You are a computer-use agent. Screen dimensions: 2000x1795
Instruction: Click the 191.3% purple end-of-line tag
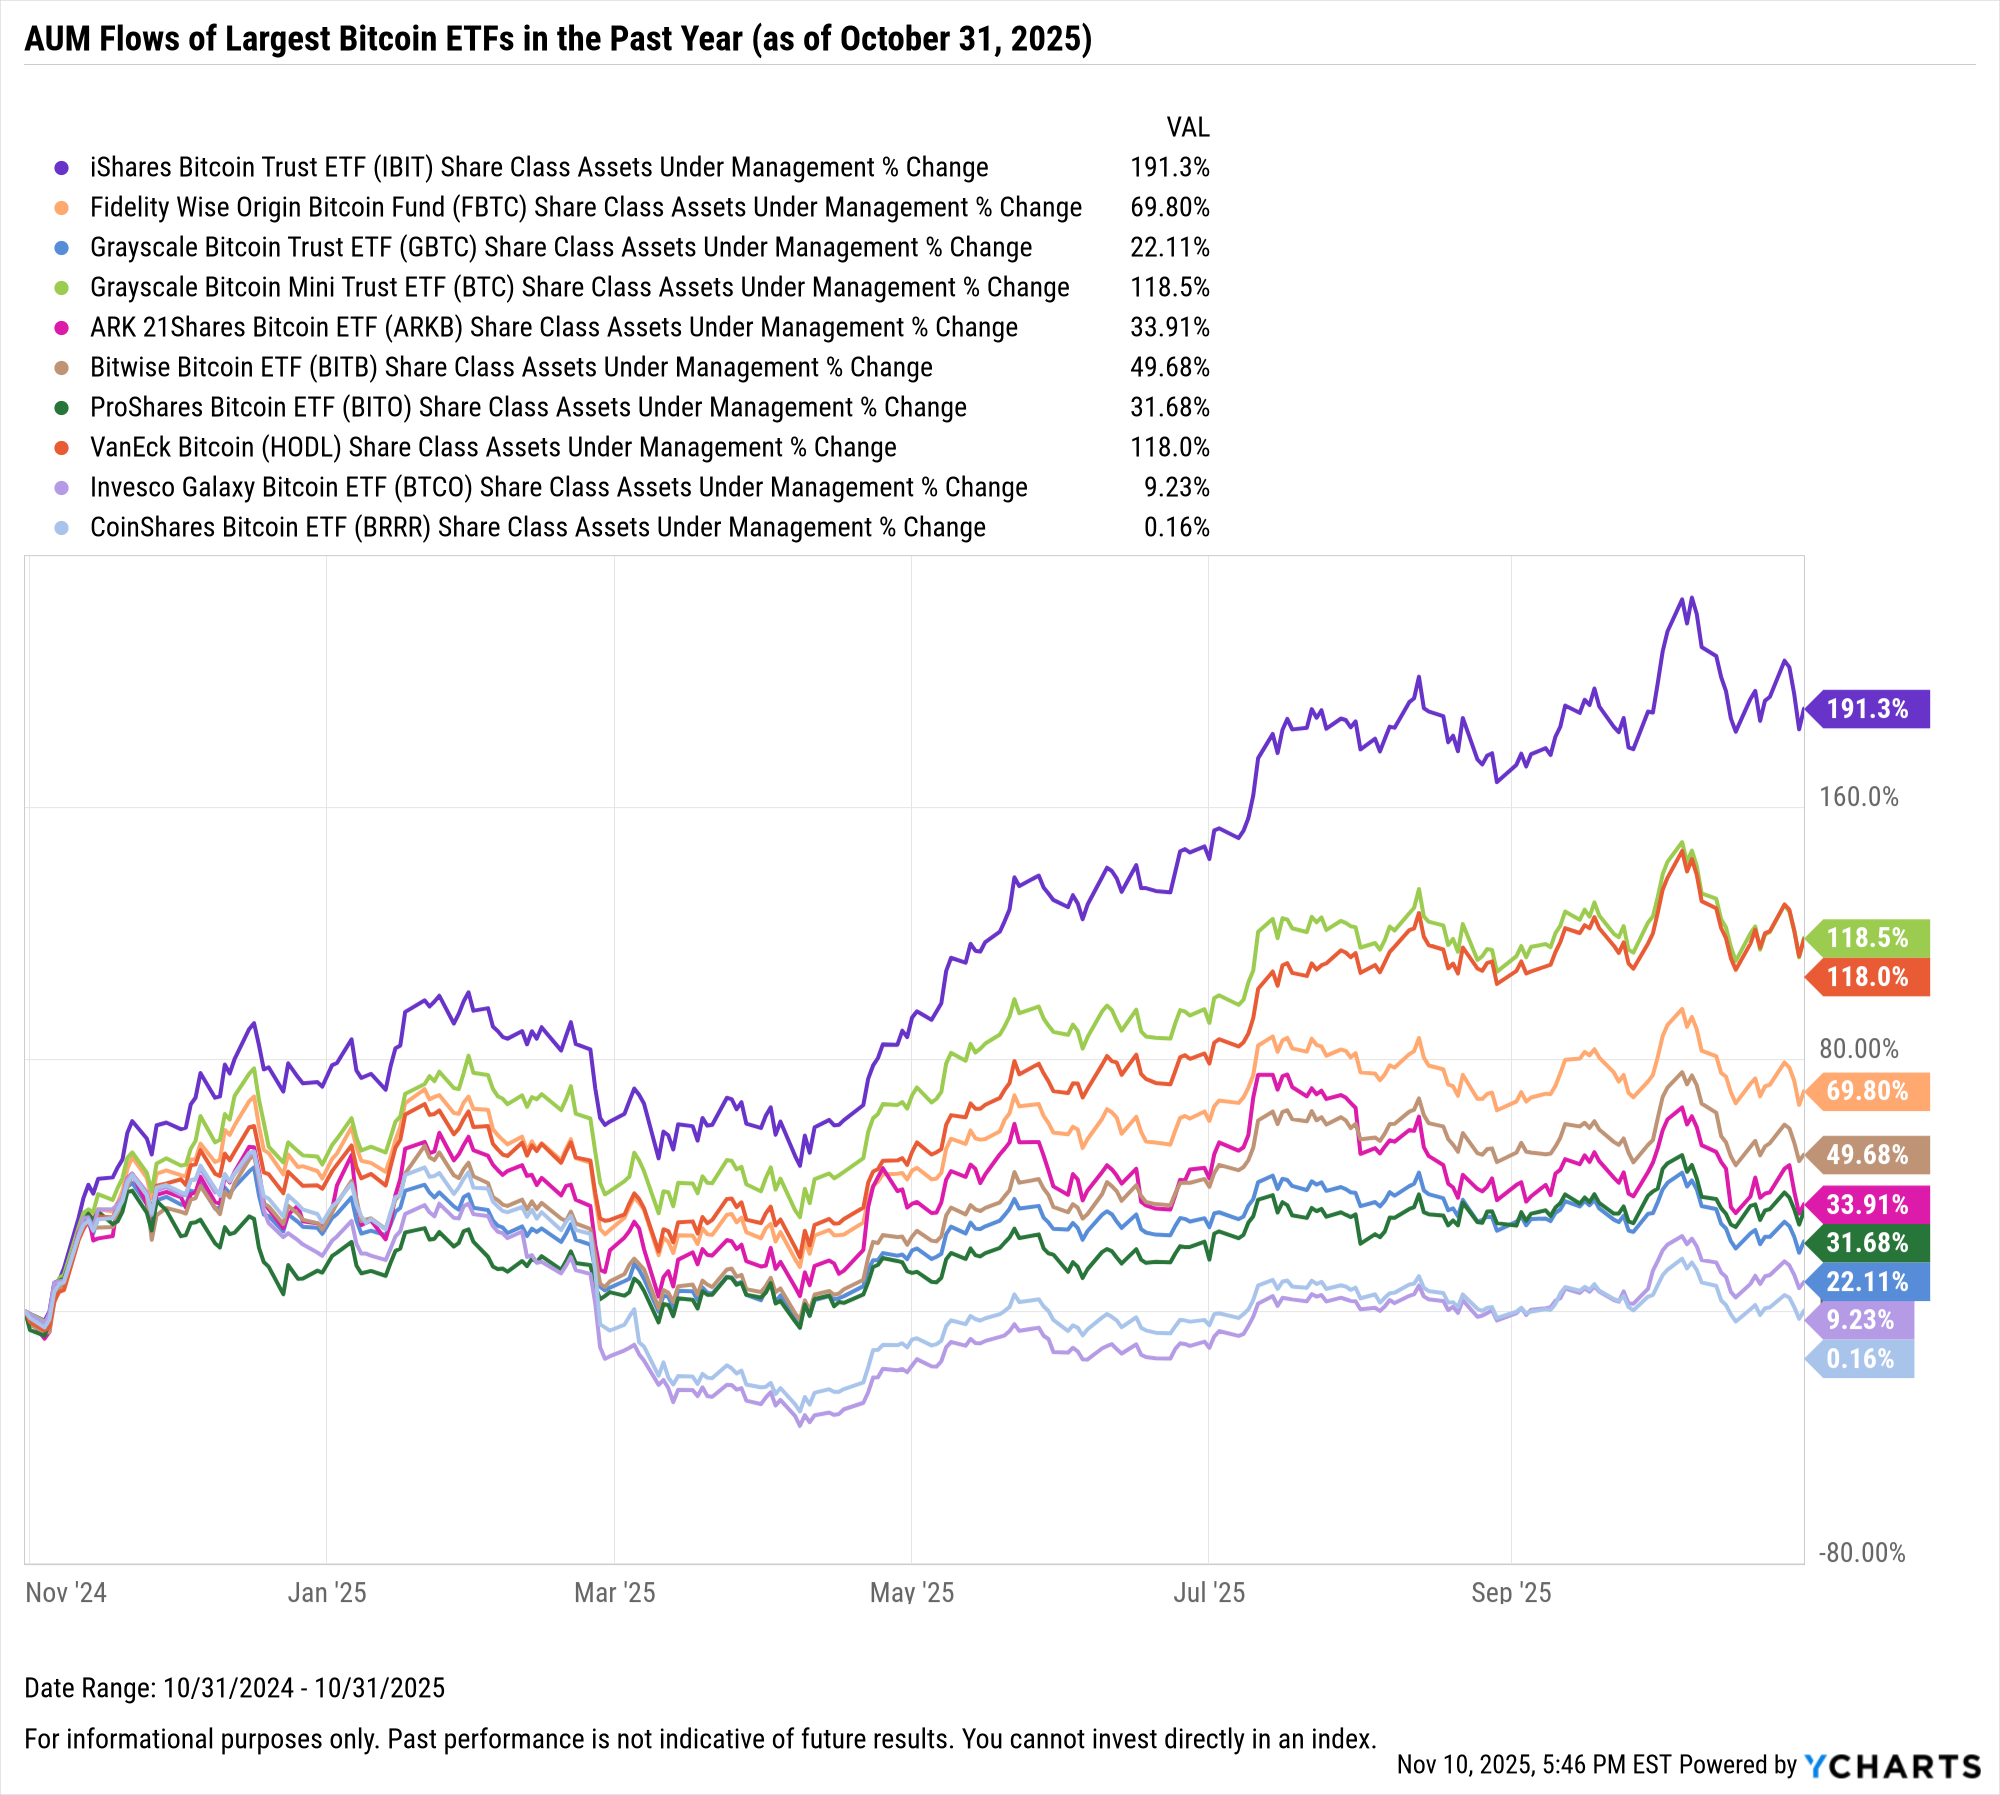click(x=1867, y=709)
